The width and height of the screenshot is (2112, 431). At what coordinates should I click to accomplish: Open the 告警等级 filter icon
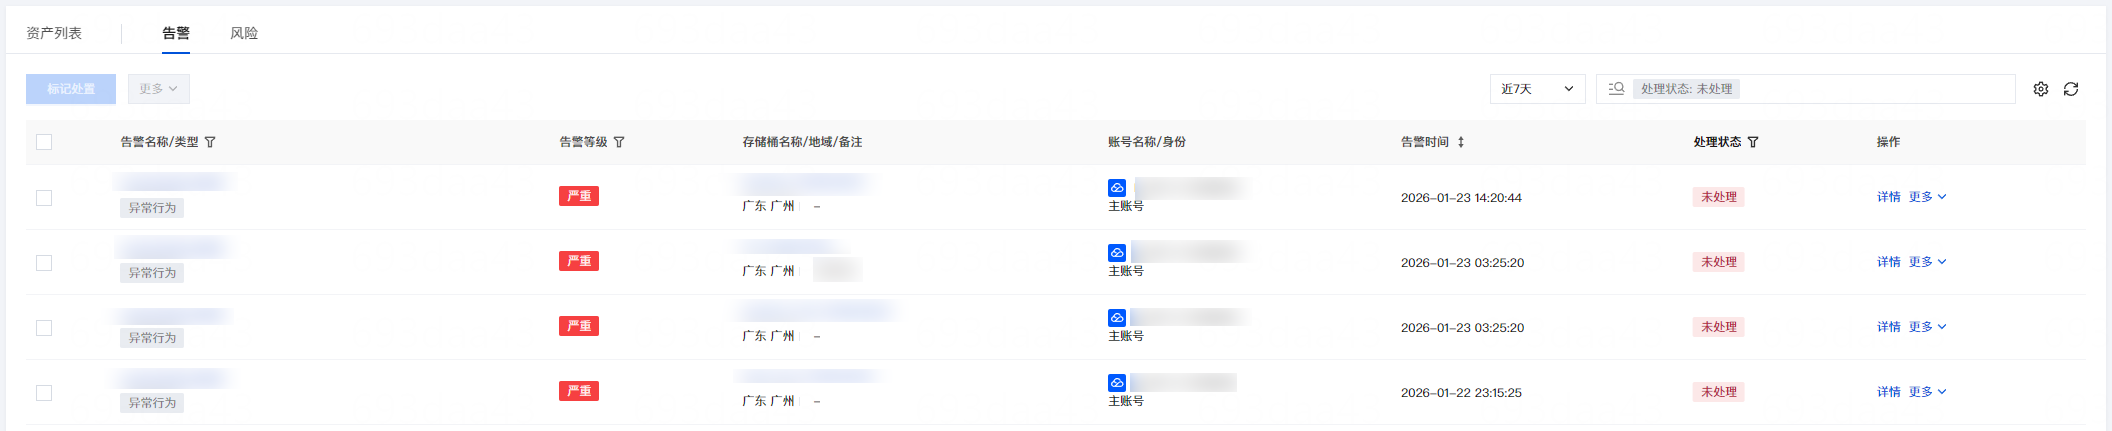[x=619, y=142]
